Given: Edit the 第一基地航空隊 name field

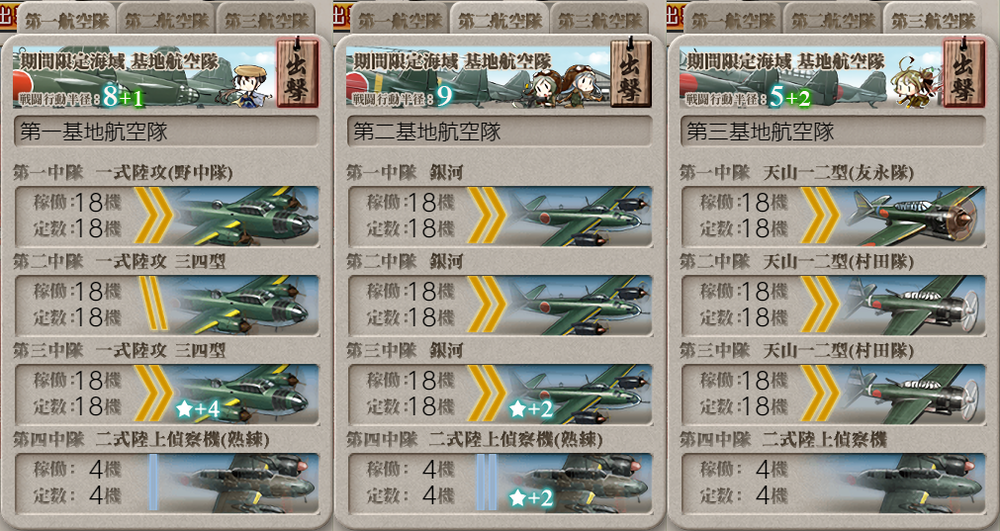Looking at the screenshot, I should [166, 131].
